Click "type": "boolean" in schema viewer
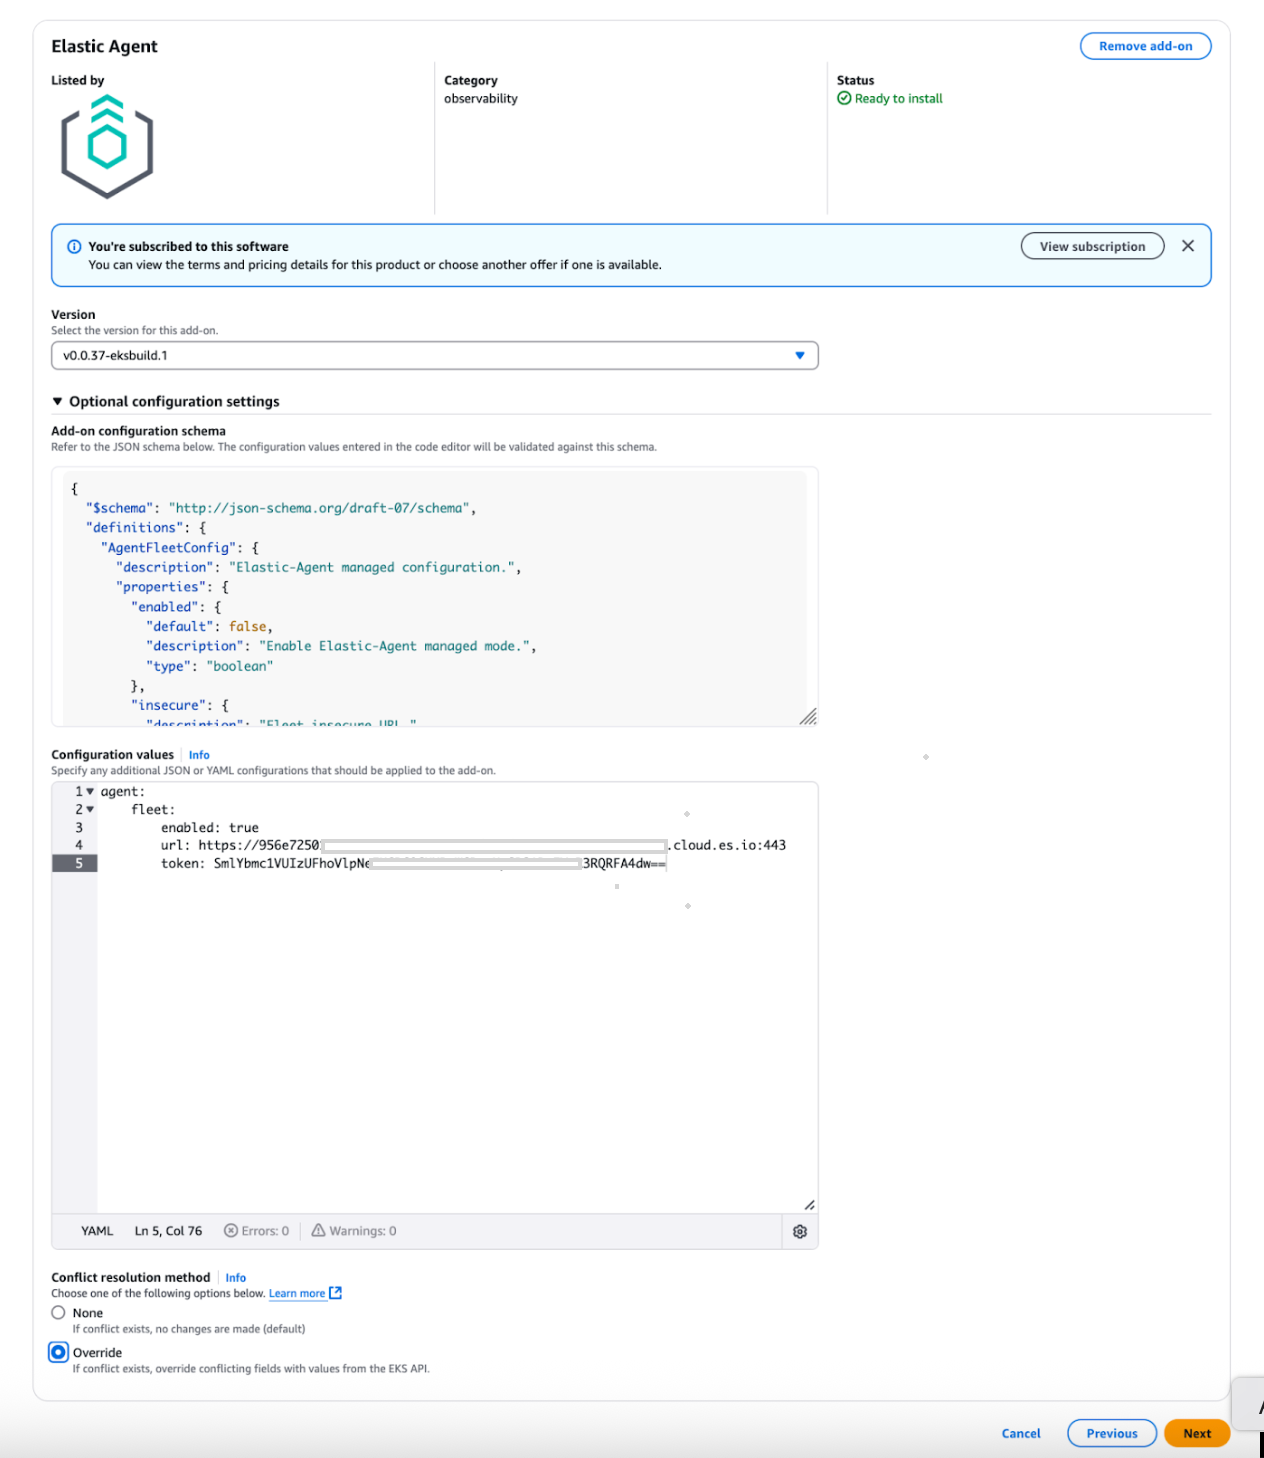 click(x=209, y=666)
